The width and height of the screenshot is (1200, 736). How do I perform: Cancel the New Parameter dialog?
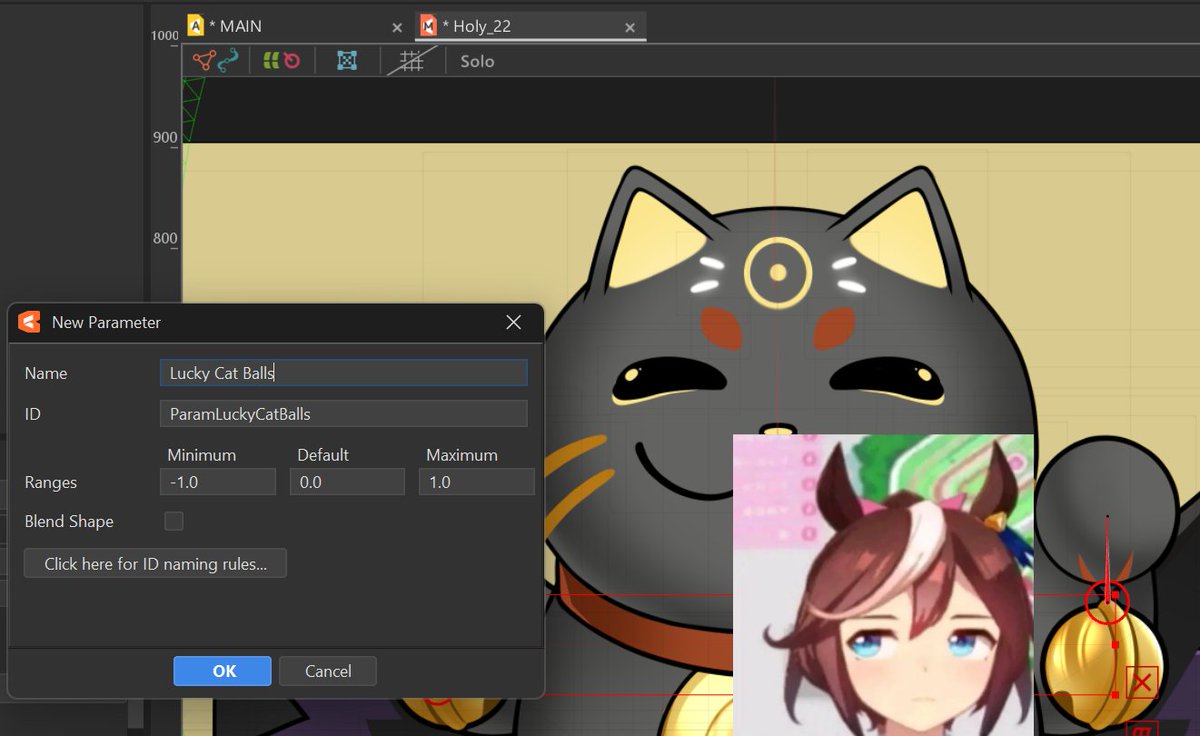point(328,671)
